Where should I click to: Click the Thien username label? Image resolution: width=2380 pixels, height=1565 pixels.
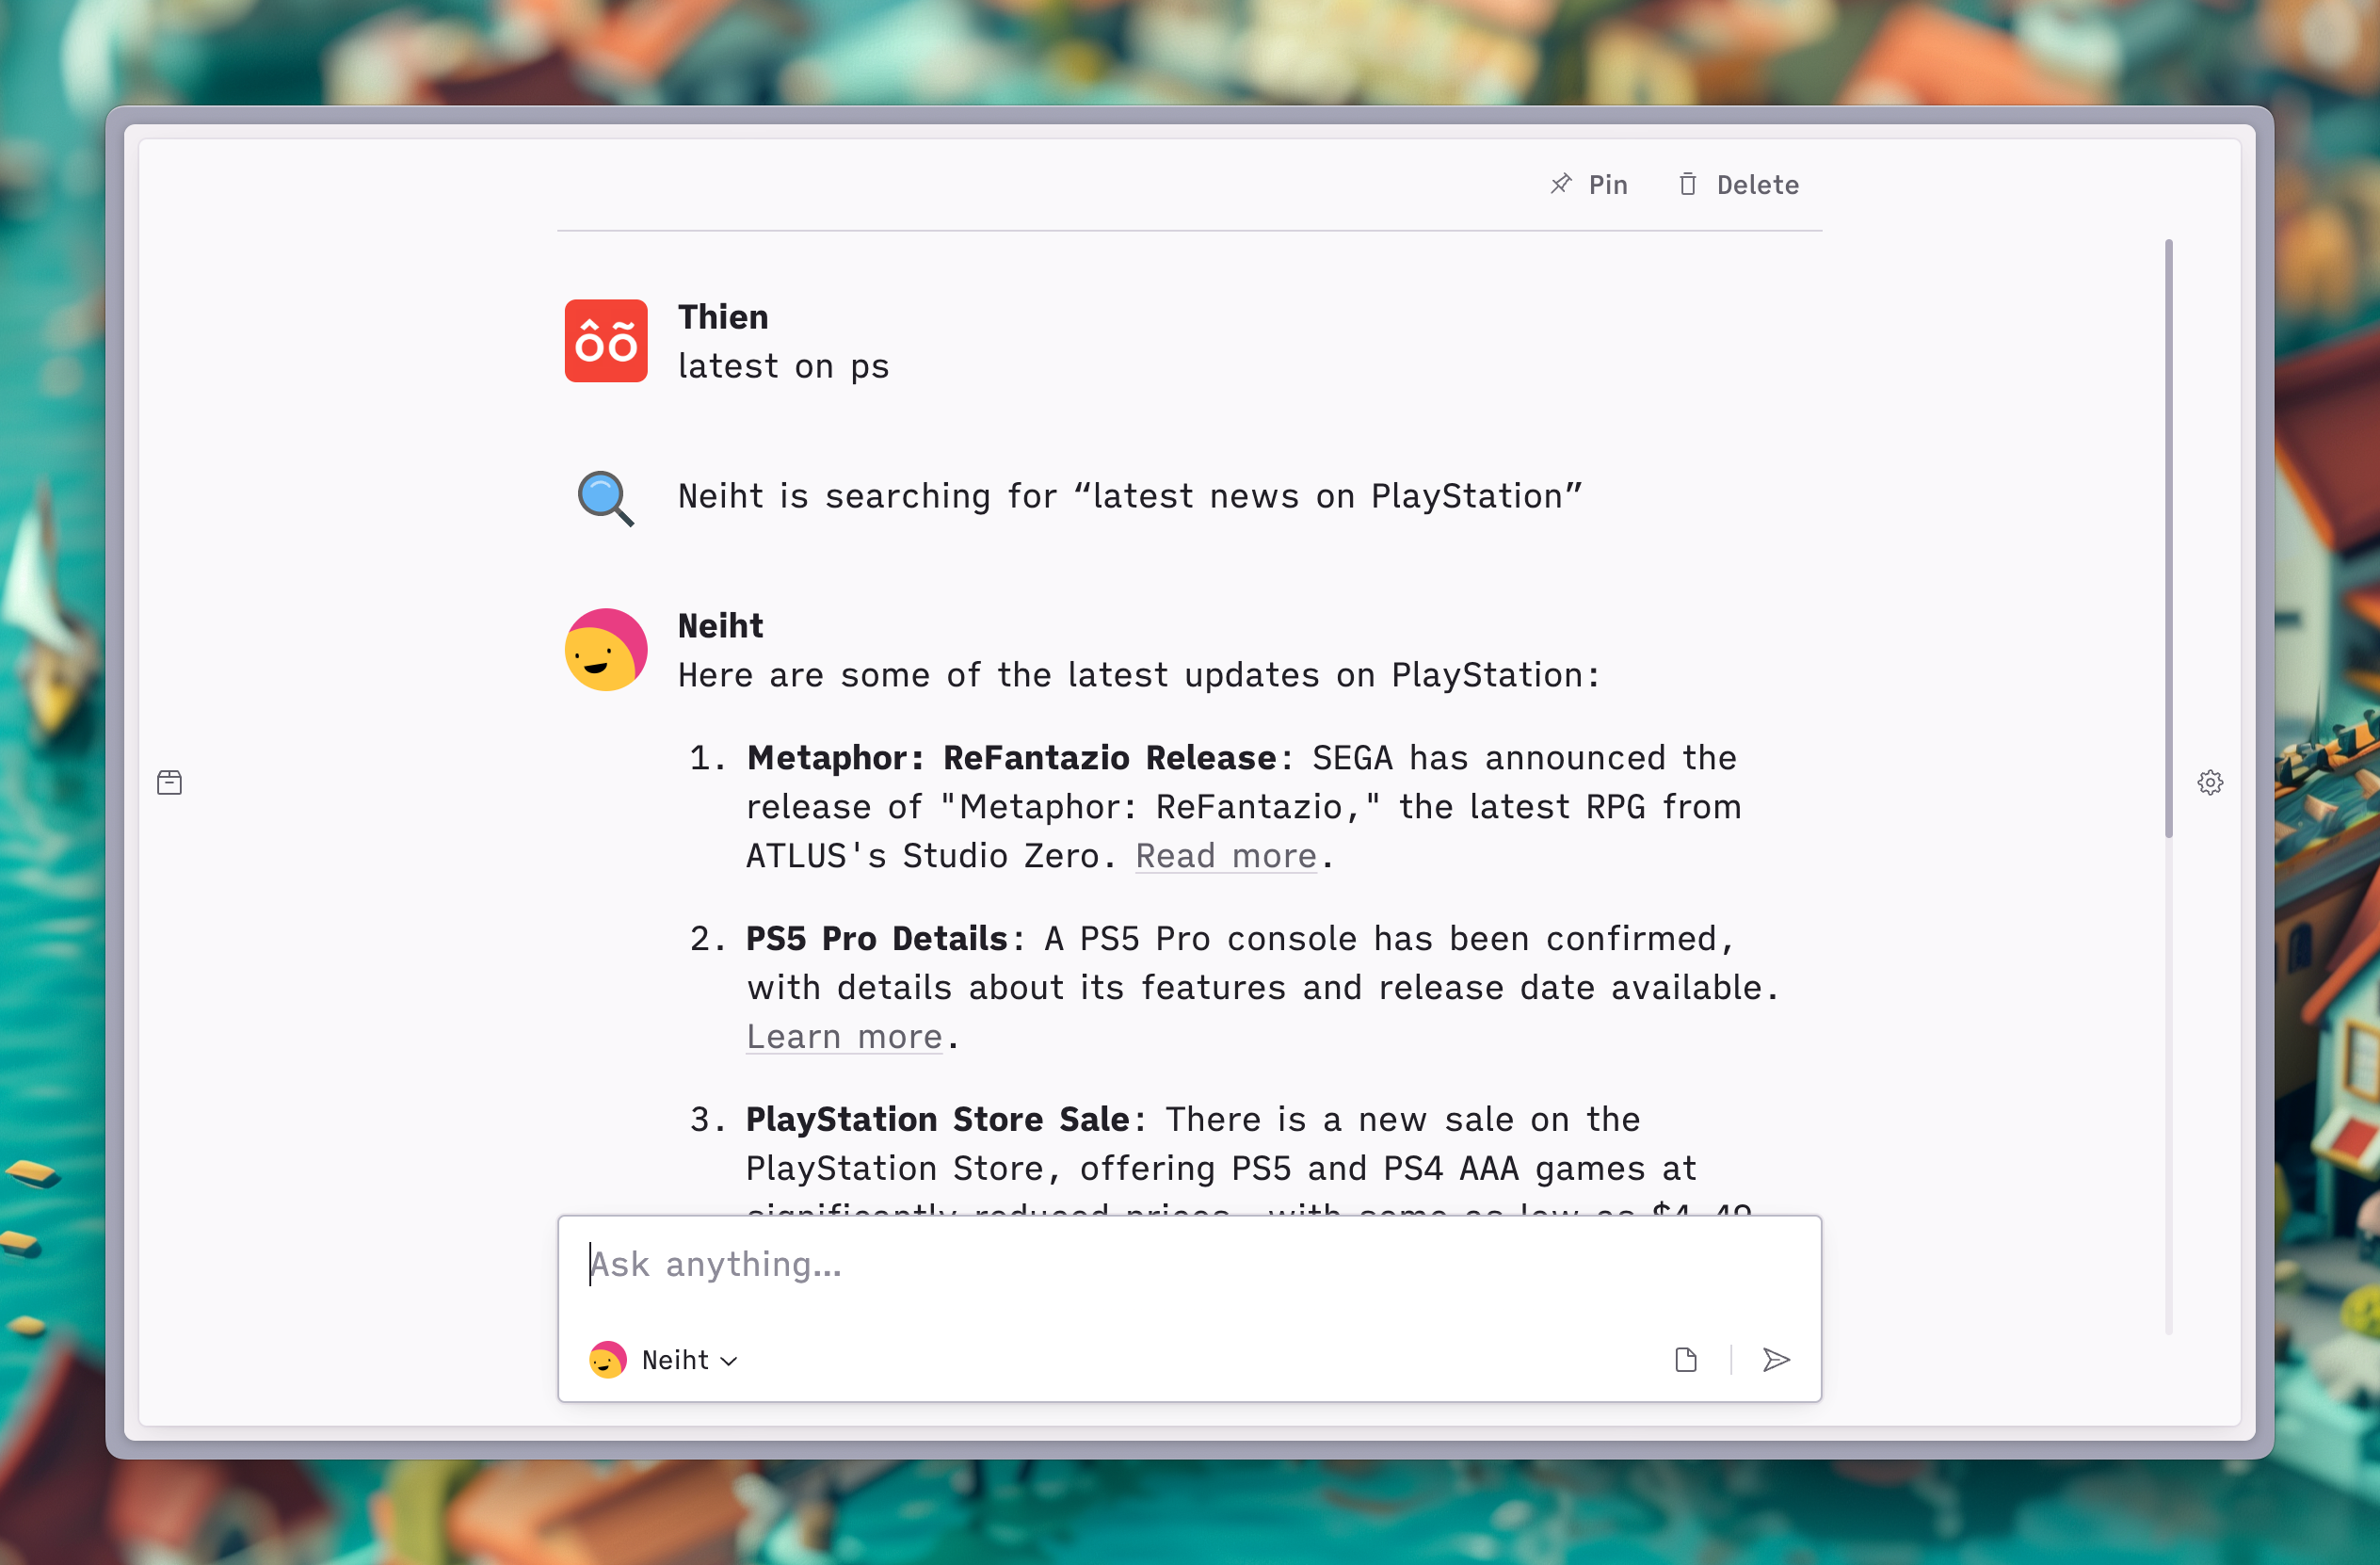[x=723, y=317]
